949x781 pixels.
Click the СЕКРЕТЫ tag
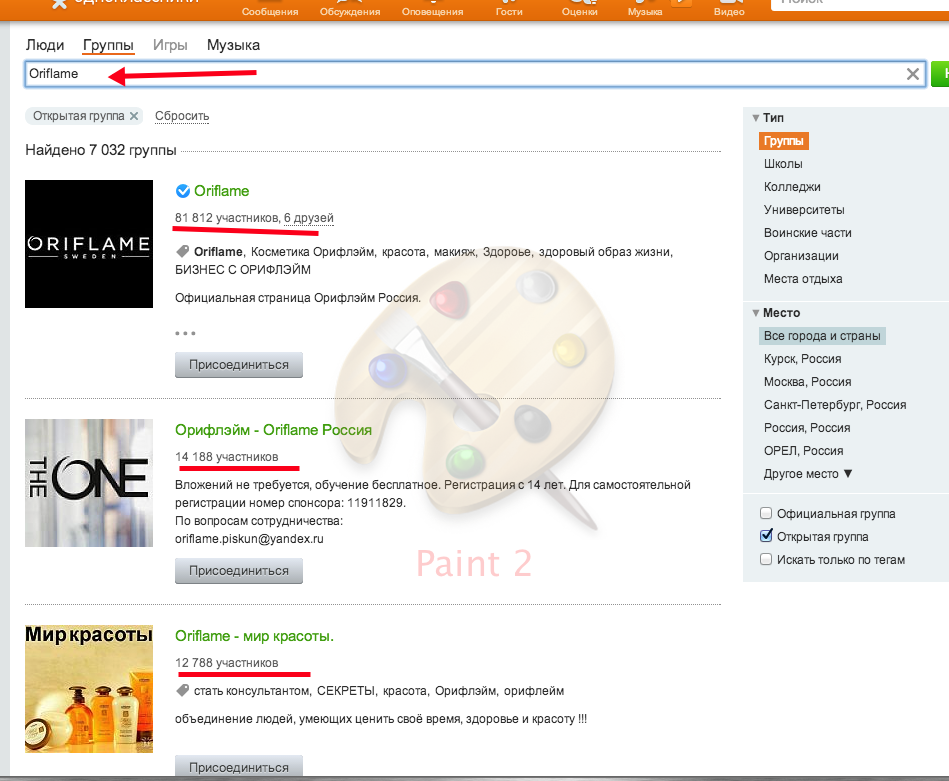pyautogui.click(x=346, y=691)
